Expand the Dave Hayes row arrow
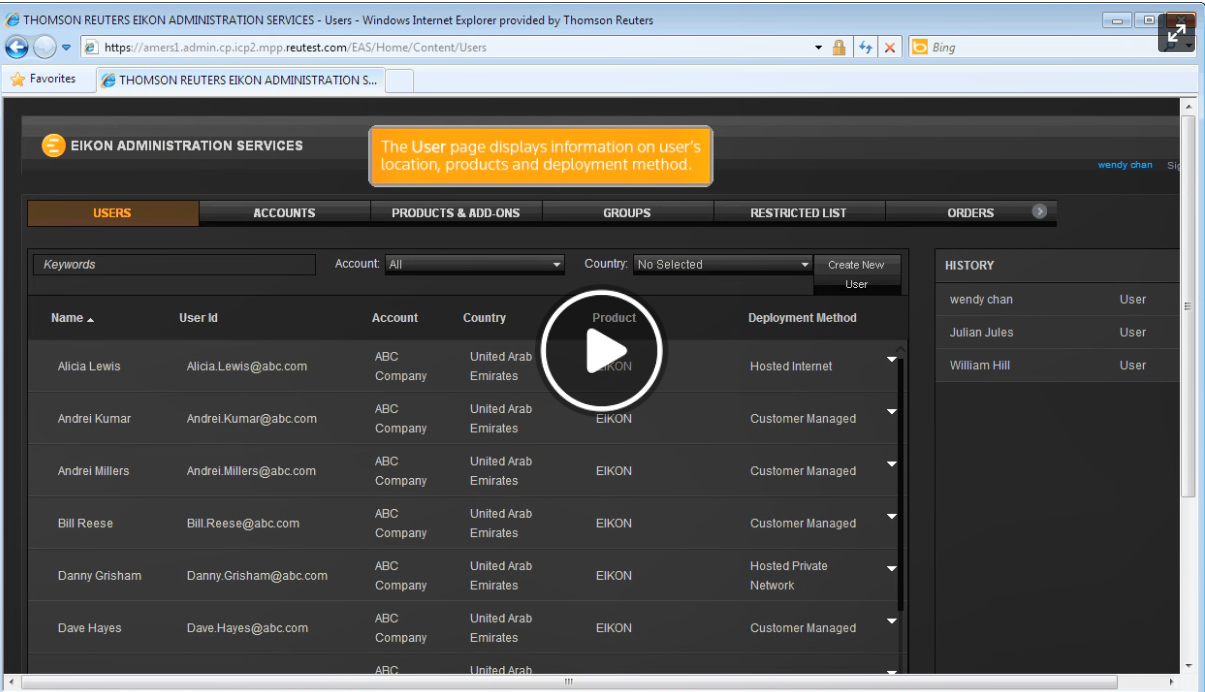Image resolution: width=1205 pixels, height=692 pixels. pos(891,621)
